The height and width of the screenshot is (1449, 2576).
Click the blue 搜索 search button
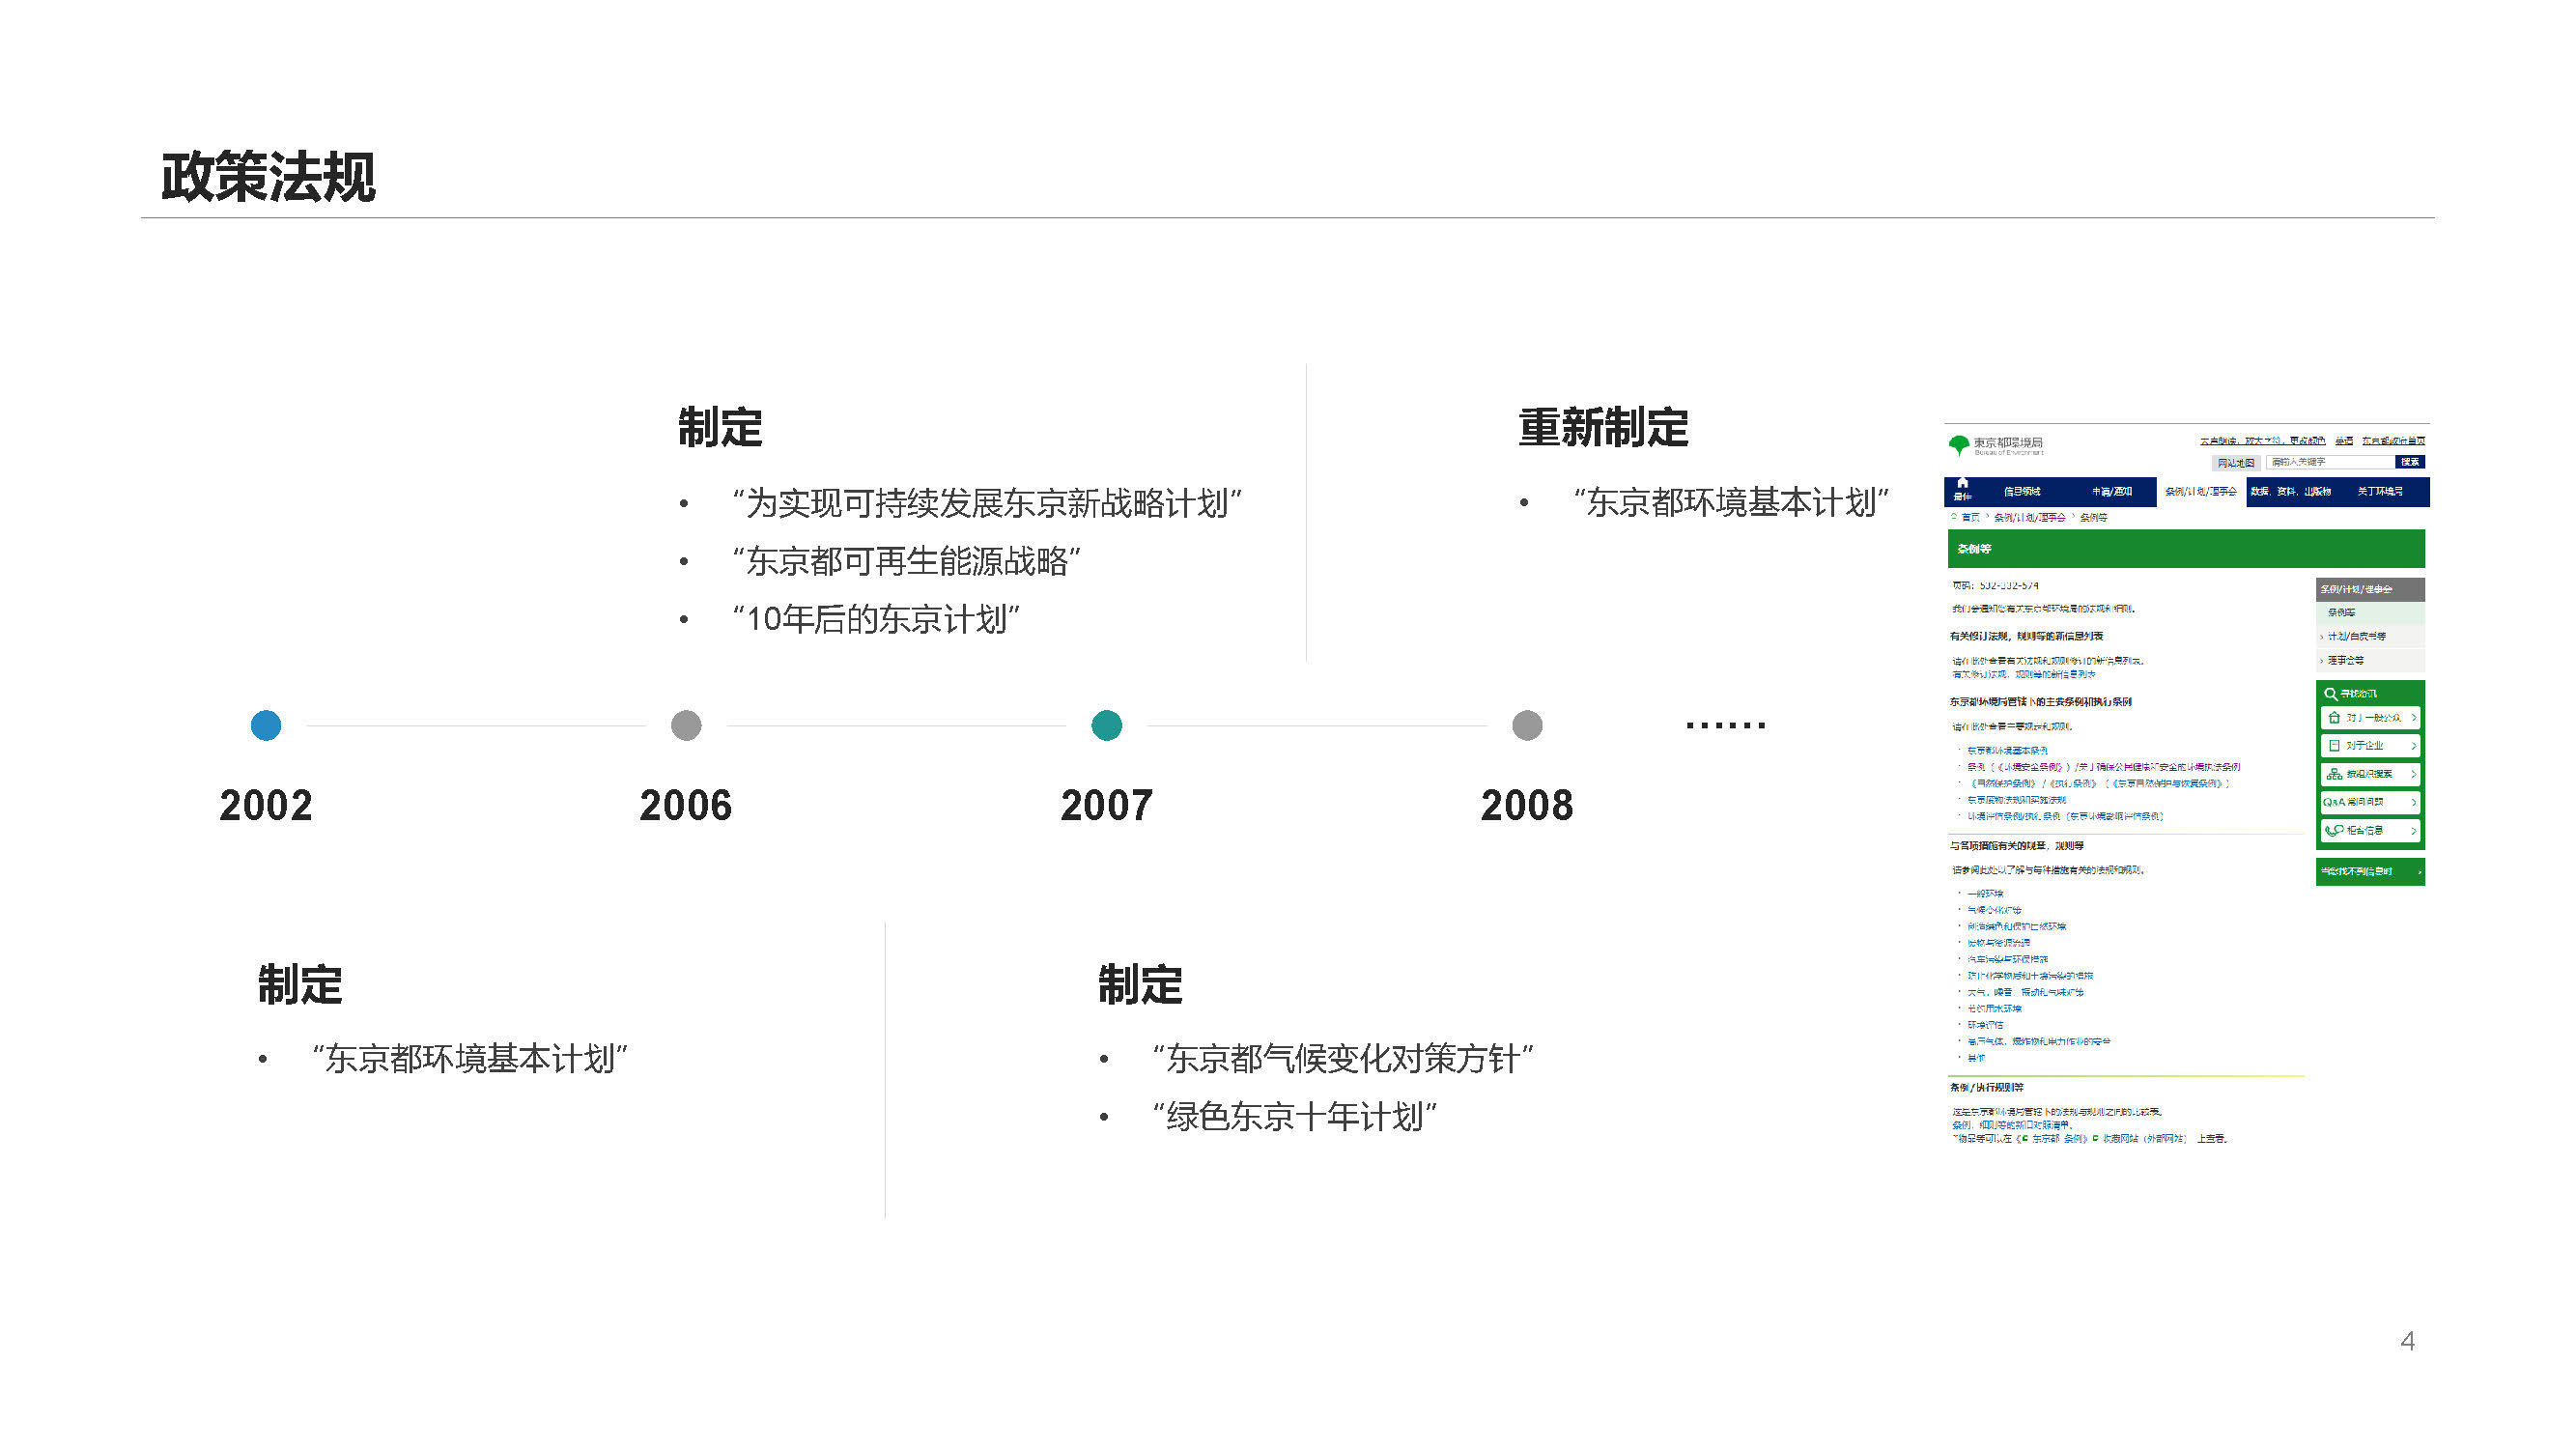[x=2410, y=462]
